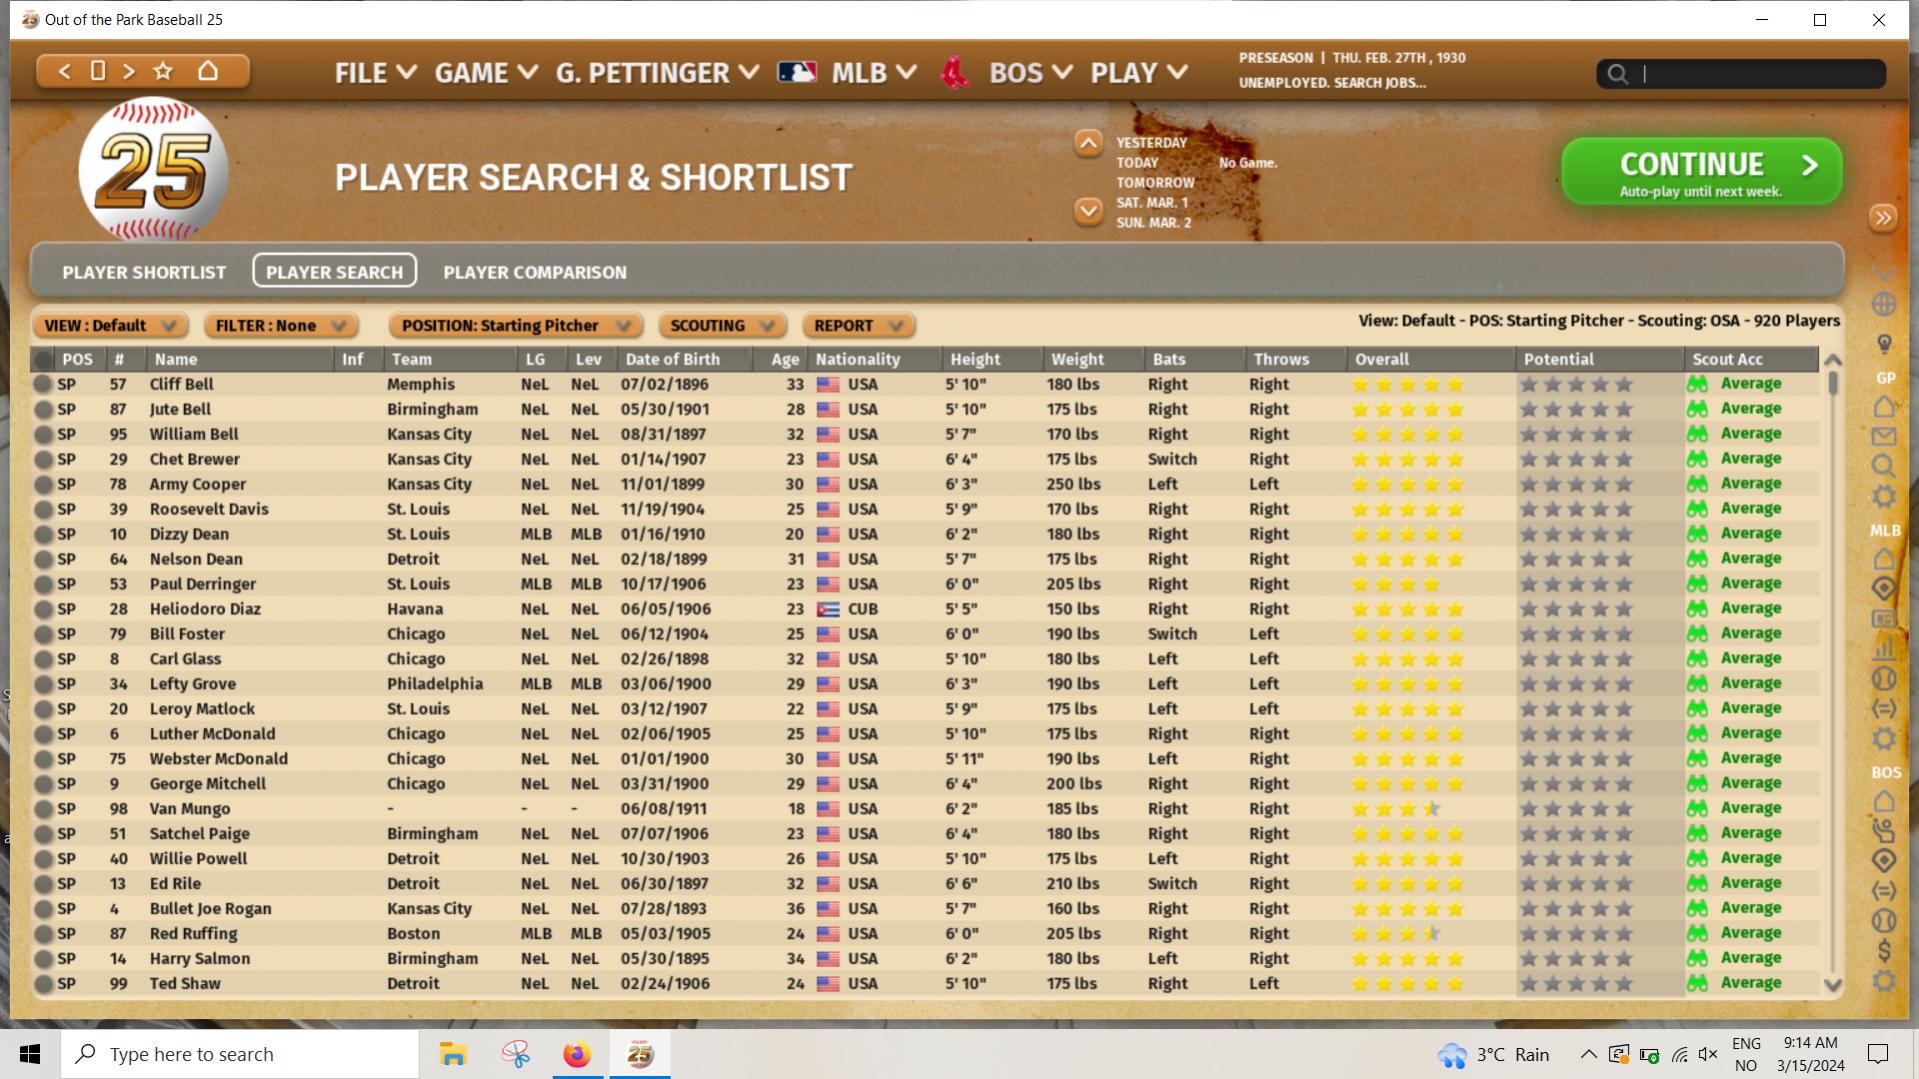The image size is (1919, 1079).
Task: Select the radio circle beside Dizzy Dean
Action: coord(43,534)
